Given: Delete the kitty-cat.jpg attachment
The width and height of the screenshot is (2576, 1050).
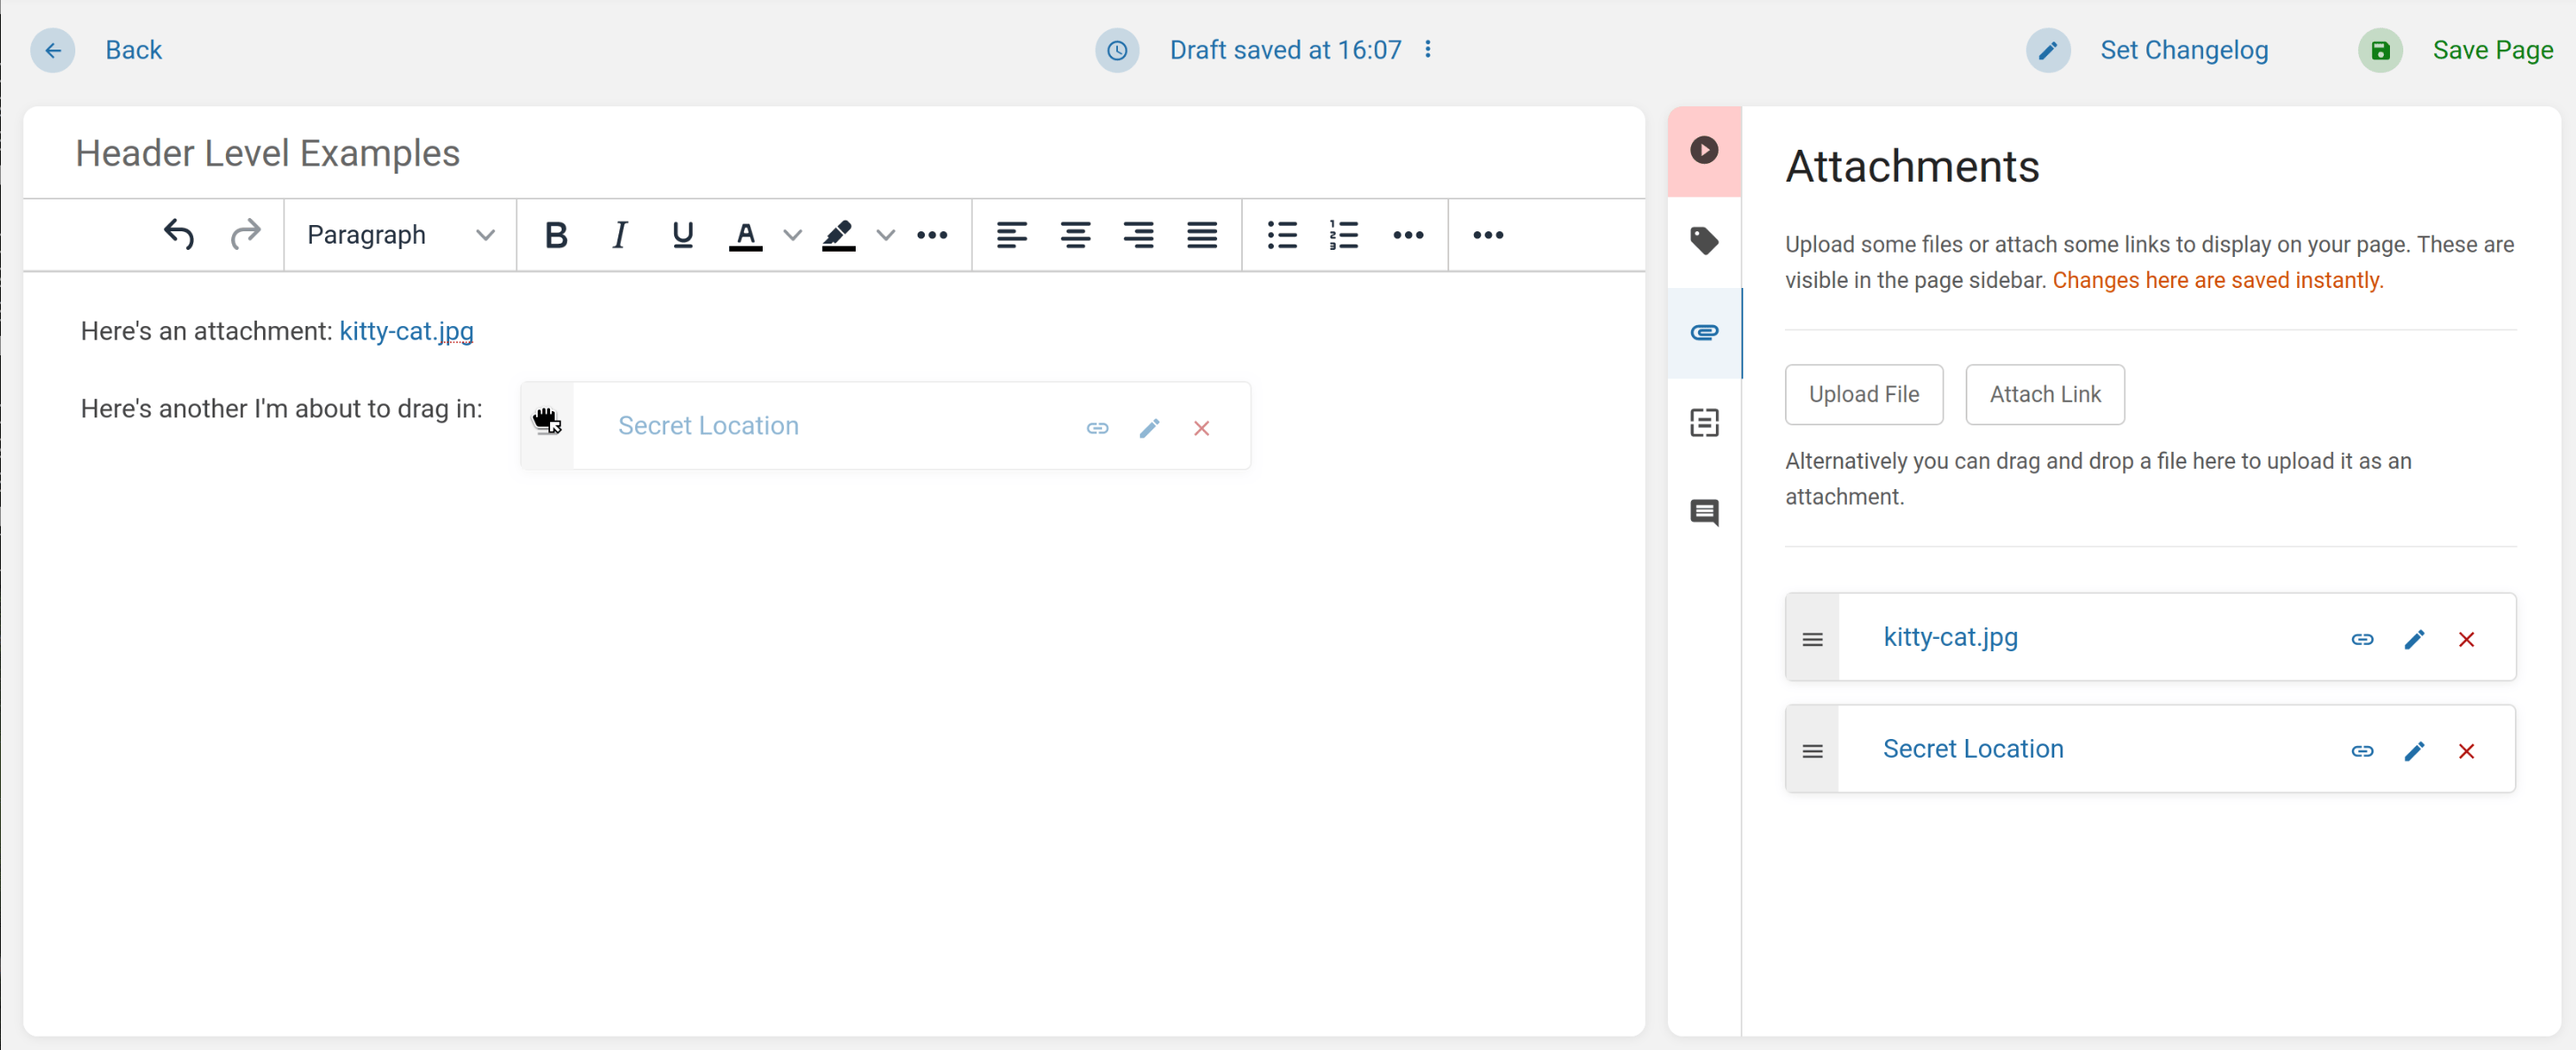Looking at the screenshot, I should [x=2466, y=639].
